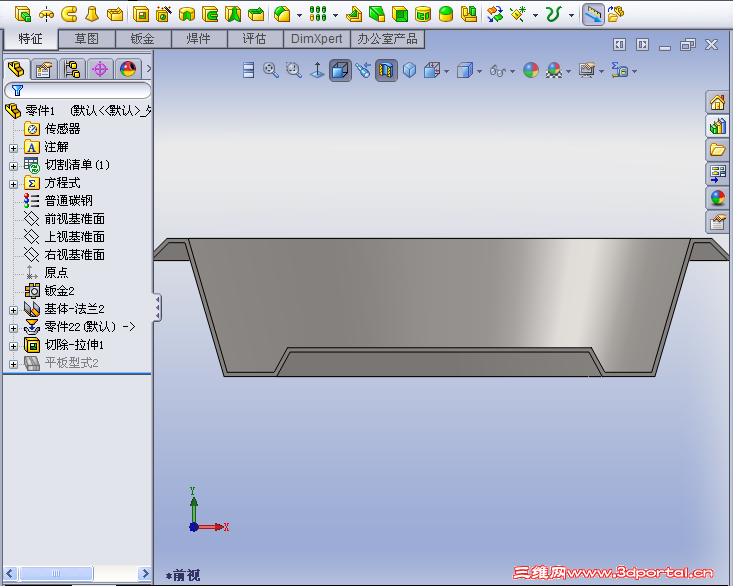733x586 pixels.
Task: Click Zoom to Fit magnifier icon
Action: click(x=271, y=71)
